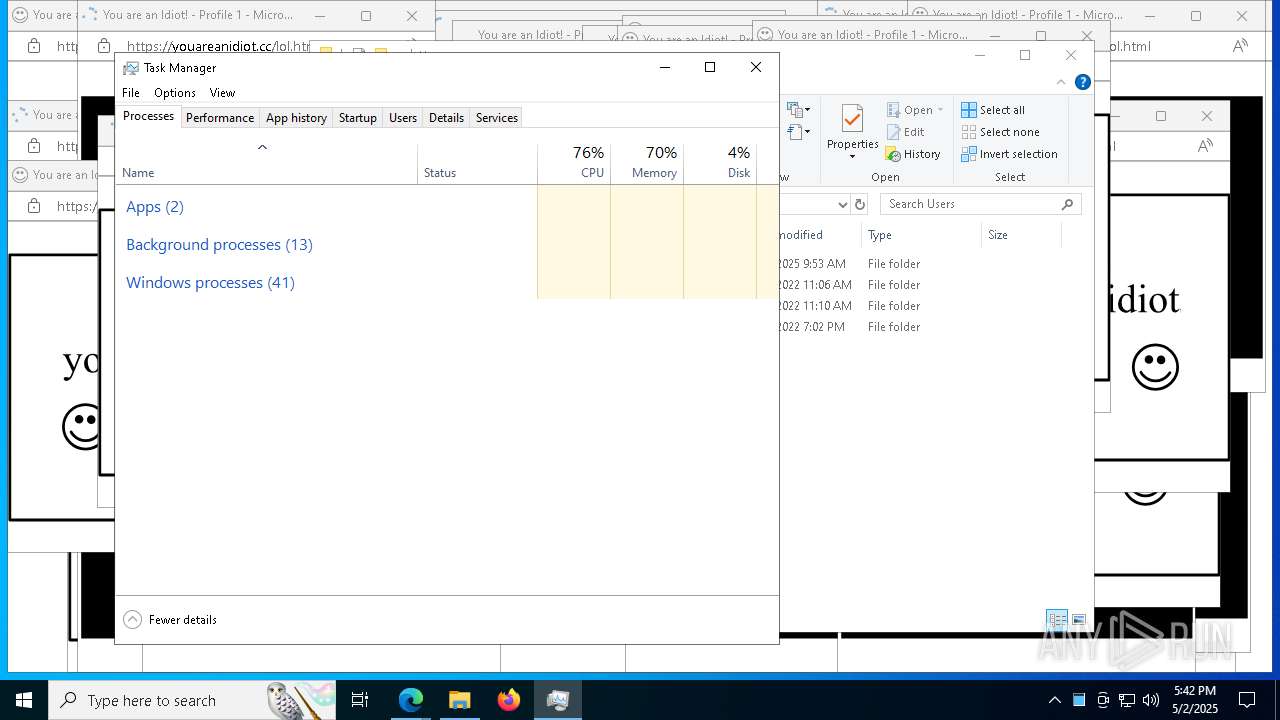
Task: Sort processes by Memory usage column
Action: [x=647, y=164]
